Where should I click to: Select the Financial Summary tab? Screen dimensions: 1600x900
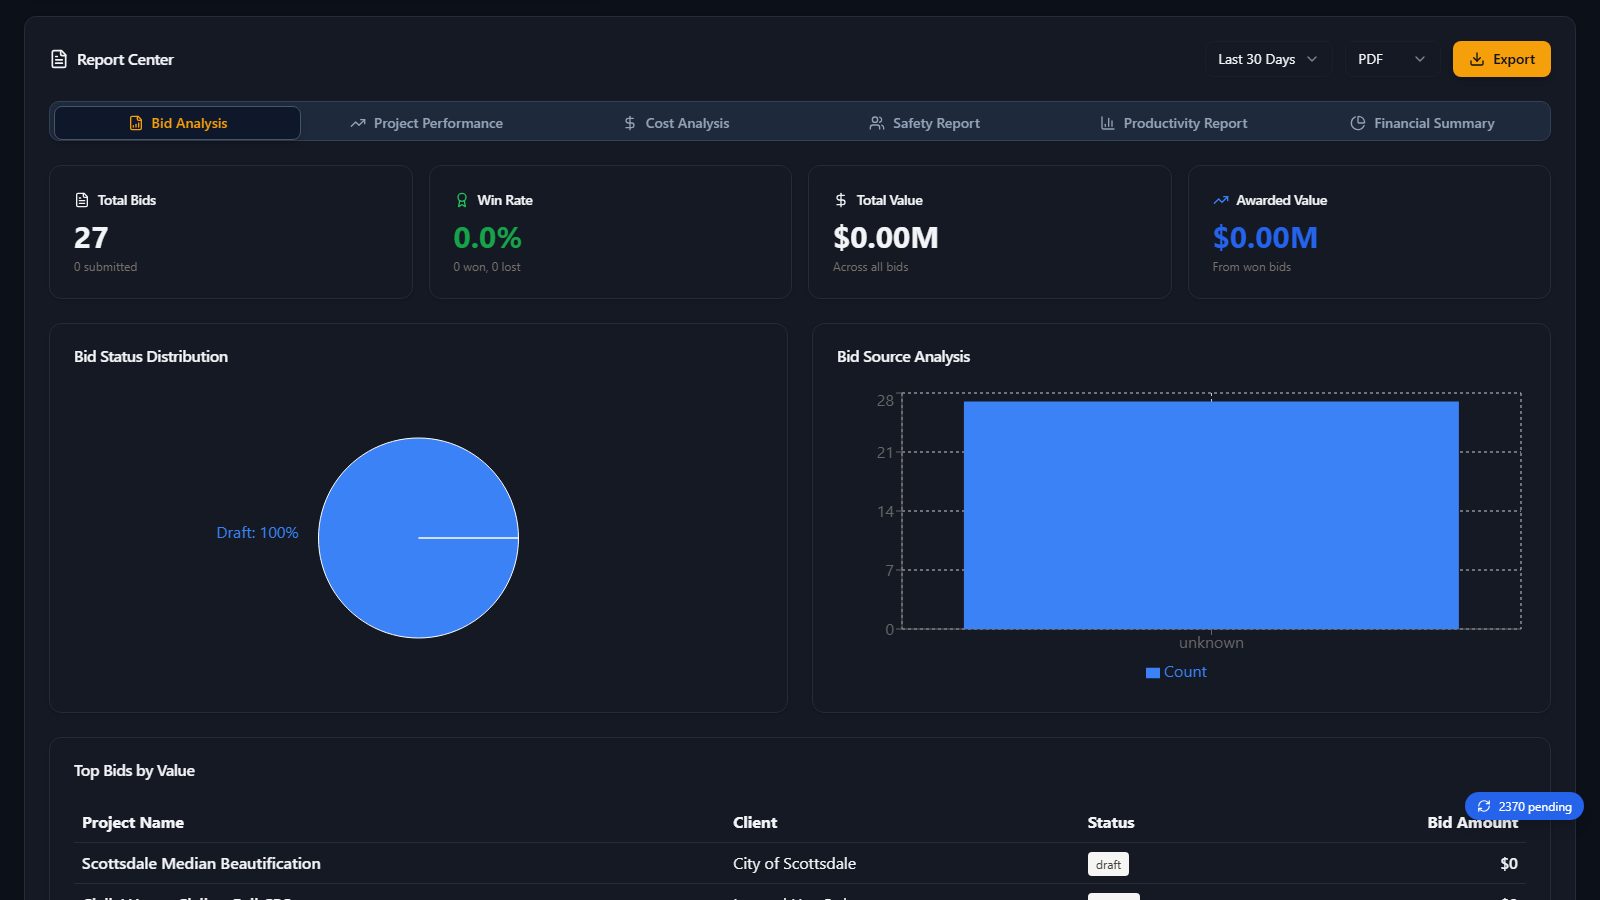(1423, 123)
